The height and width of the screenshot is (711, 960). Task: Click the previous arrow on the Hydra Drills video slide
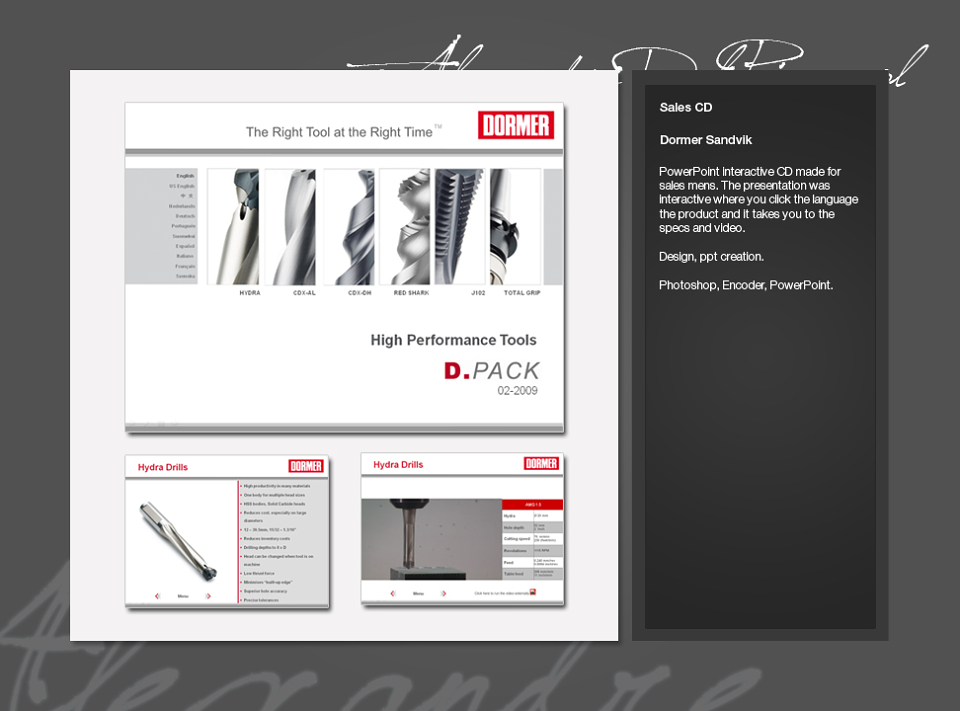tap(392, 593)
